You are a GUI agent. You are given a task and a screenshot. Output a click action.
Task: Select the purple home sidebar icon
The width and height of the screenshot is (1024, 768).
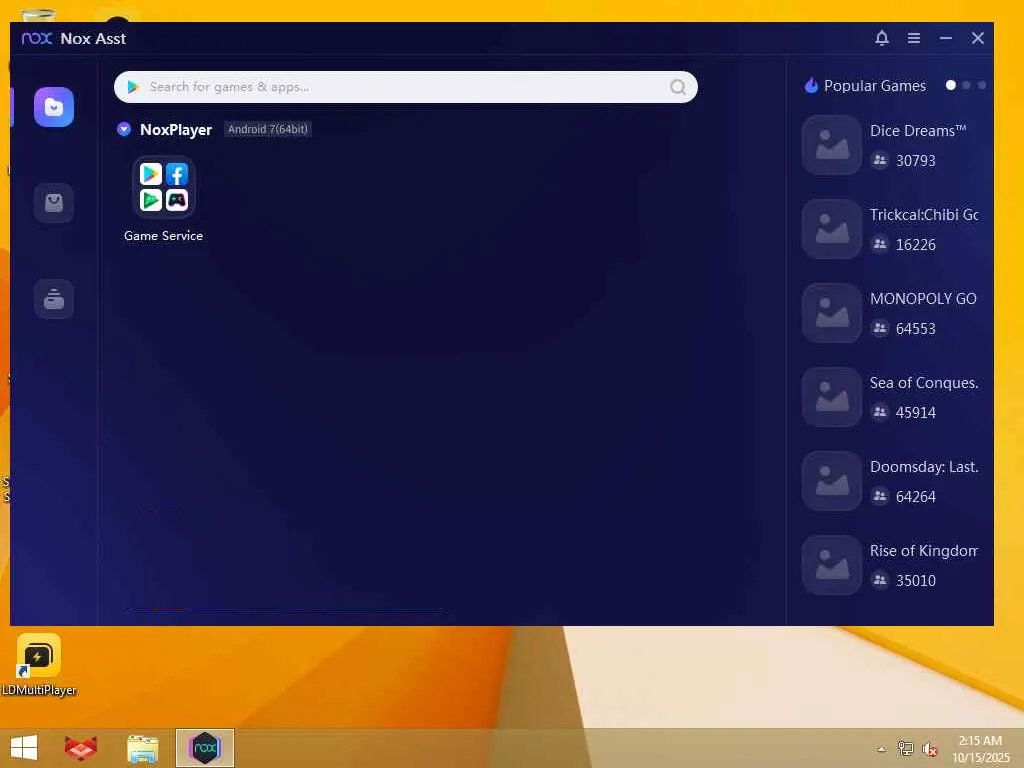pos(54,107)
